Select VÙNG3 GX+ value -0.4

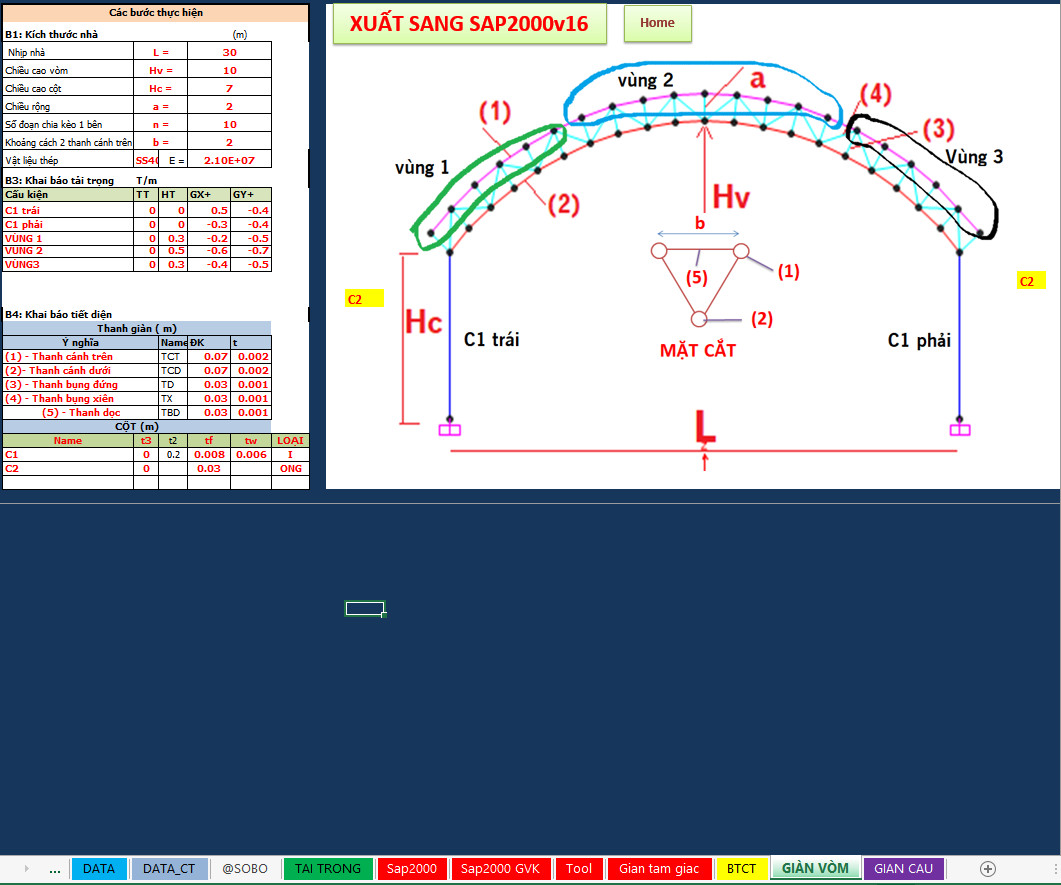[209, 265]
